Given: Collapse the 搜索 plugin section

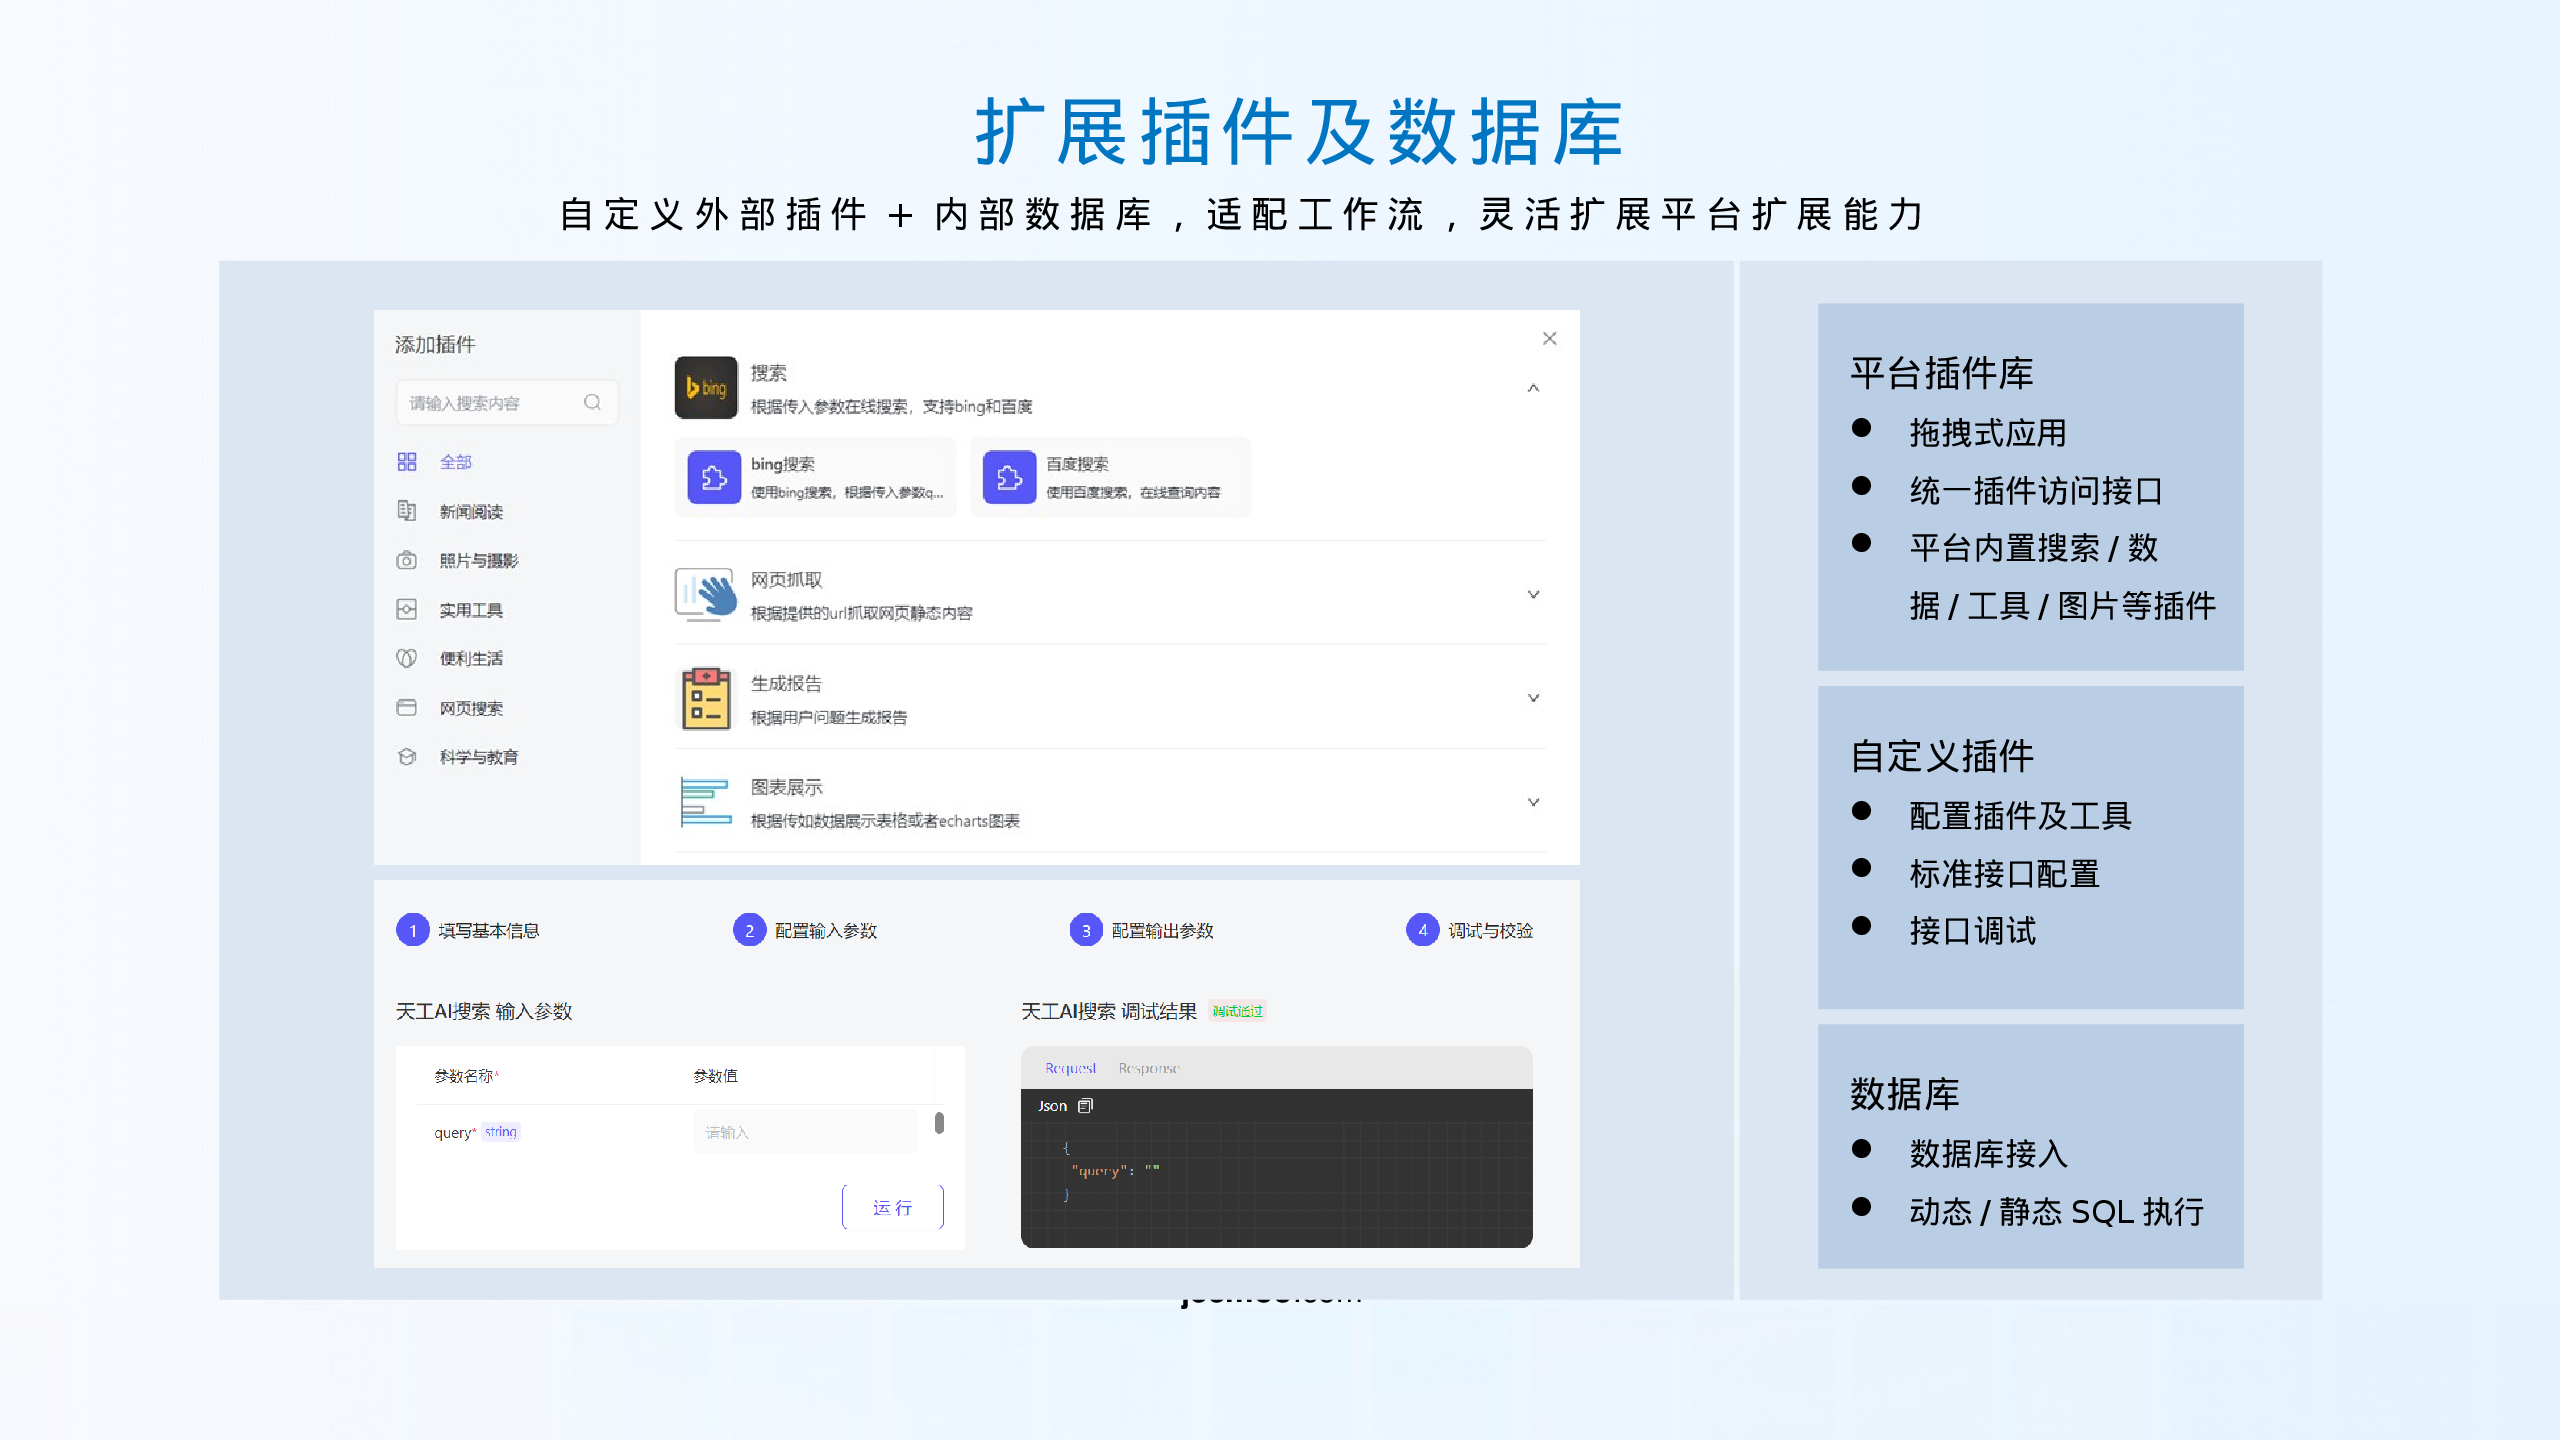Looking at the screenshot, I should tap(1533, 388).
